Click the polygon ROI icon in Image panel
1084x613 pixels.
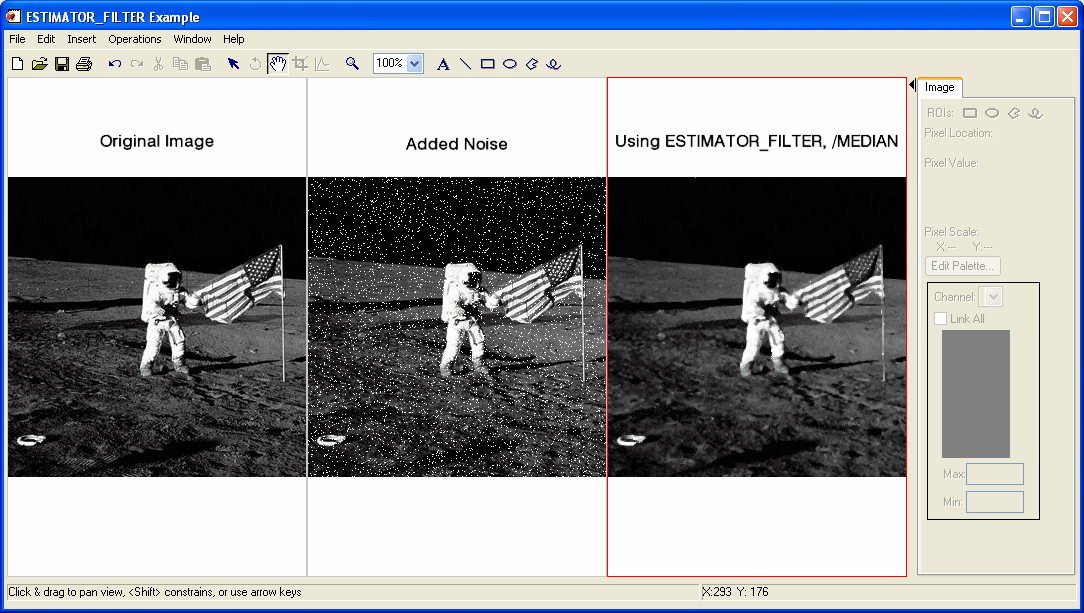(x=1014, y=113)
